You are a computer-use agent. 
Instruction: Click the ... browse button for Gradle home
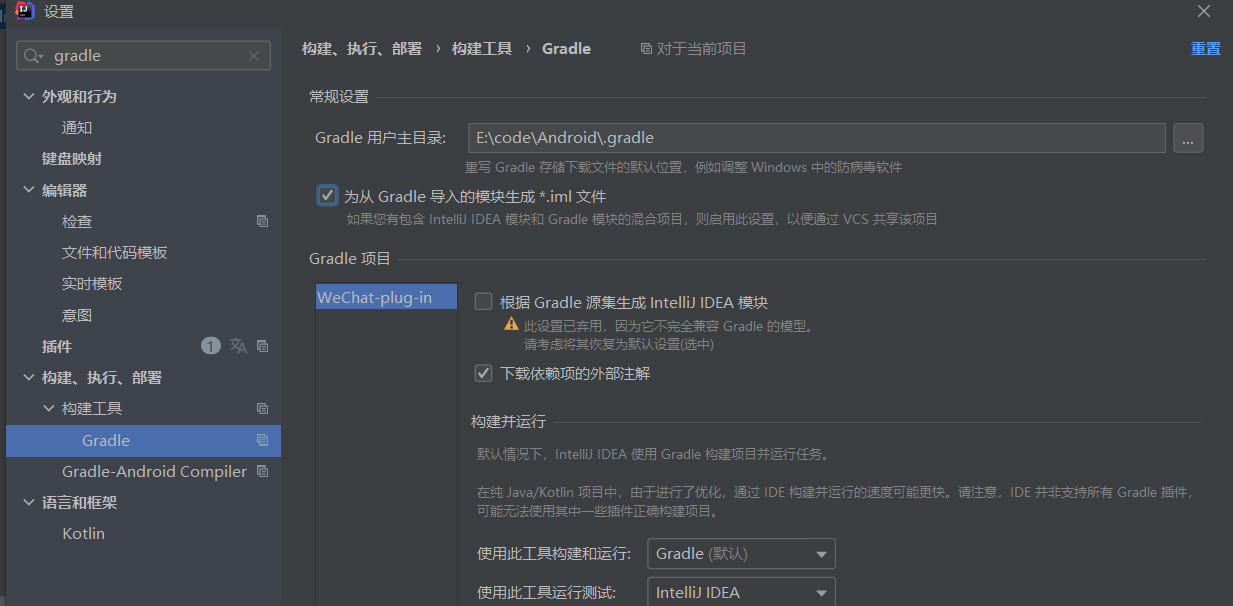coord(1188,138)
